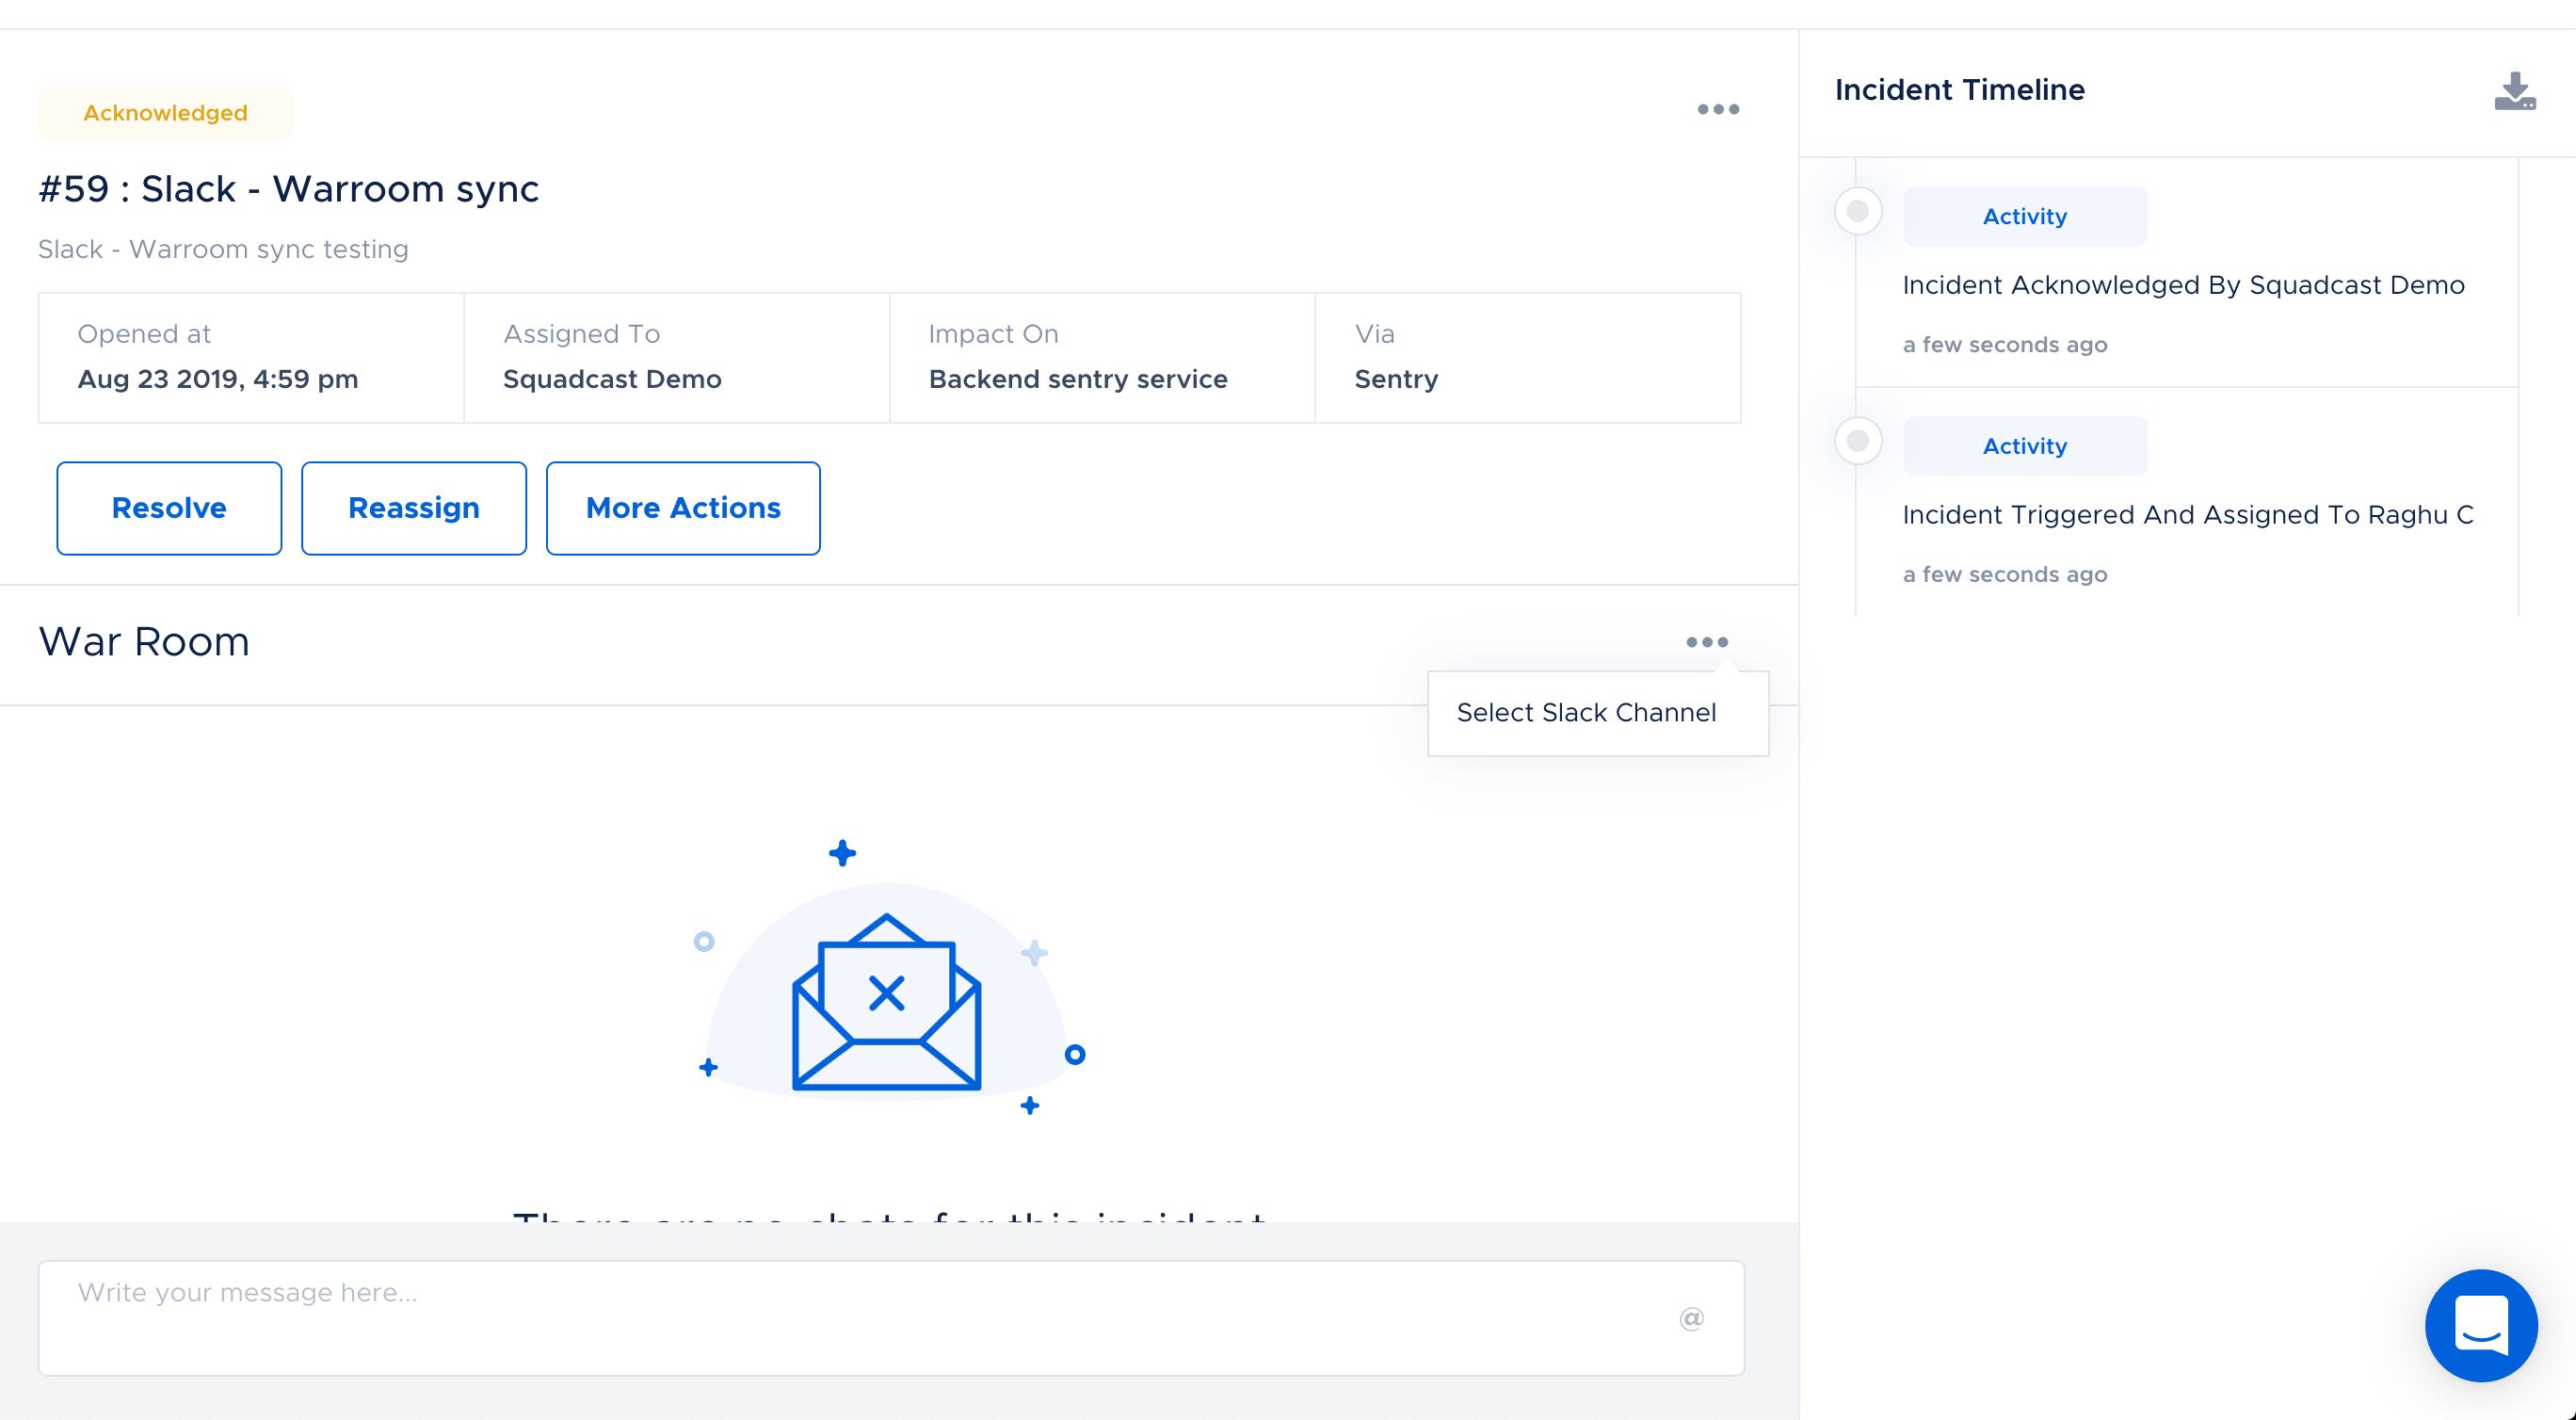This screenshot has height=1420, width=2576.
Task: Click the Acknowledged timeline marker dot
Action: (x=1857, y=212)
